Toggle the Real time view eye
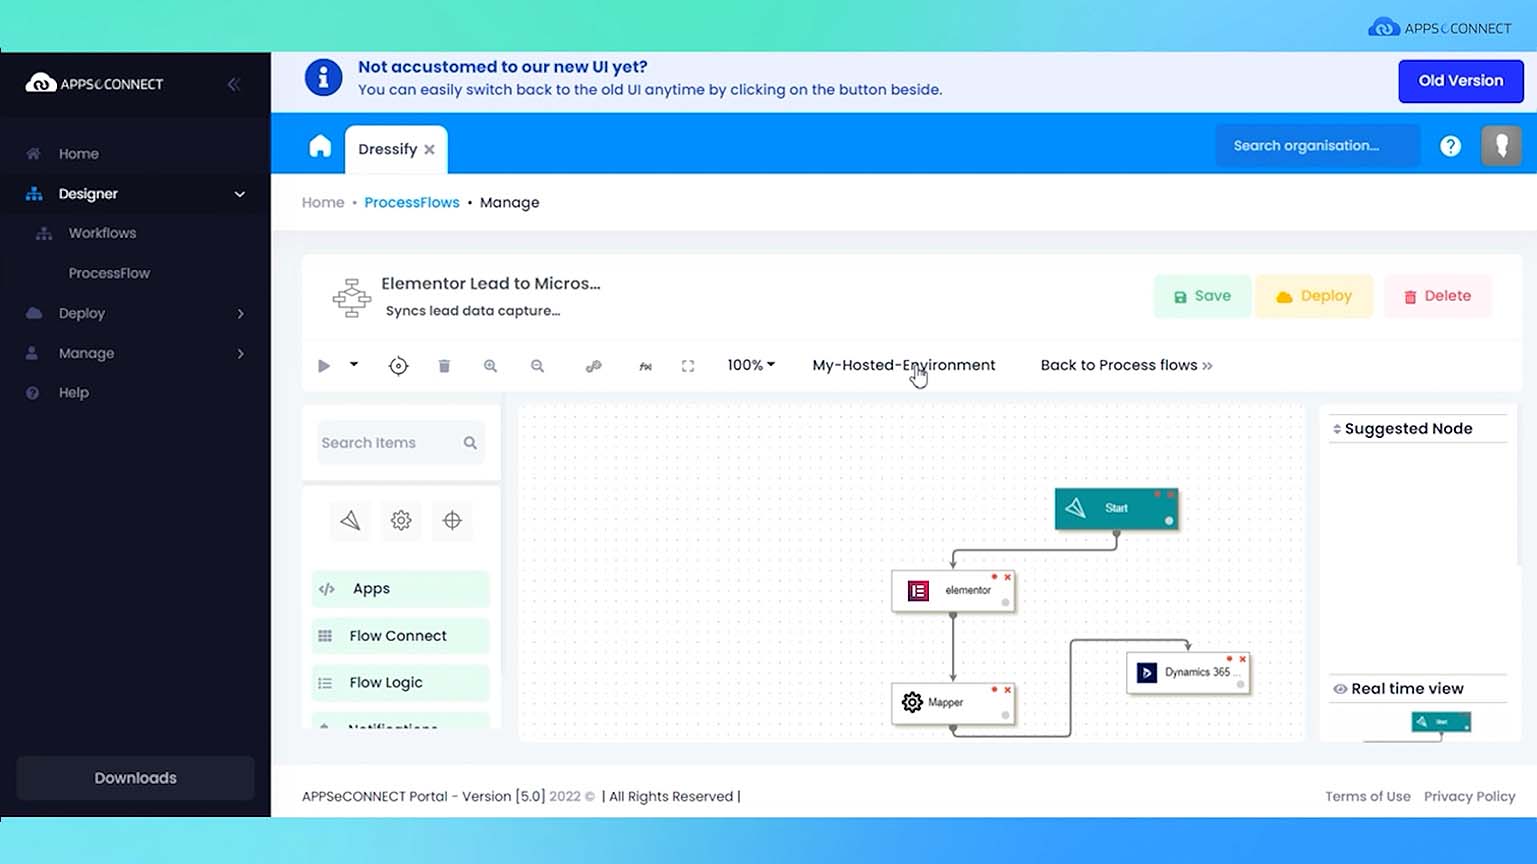Screen dimensions: 1537x864 coord(1340,689)
